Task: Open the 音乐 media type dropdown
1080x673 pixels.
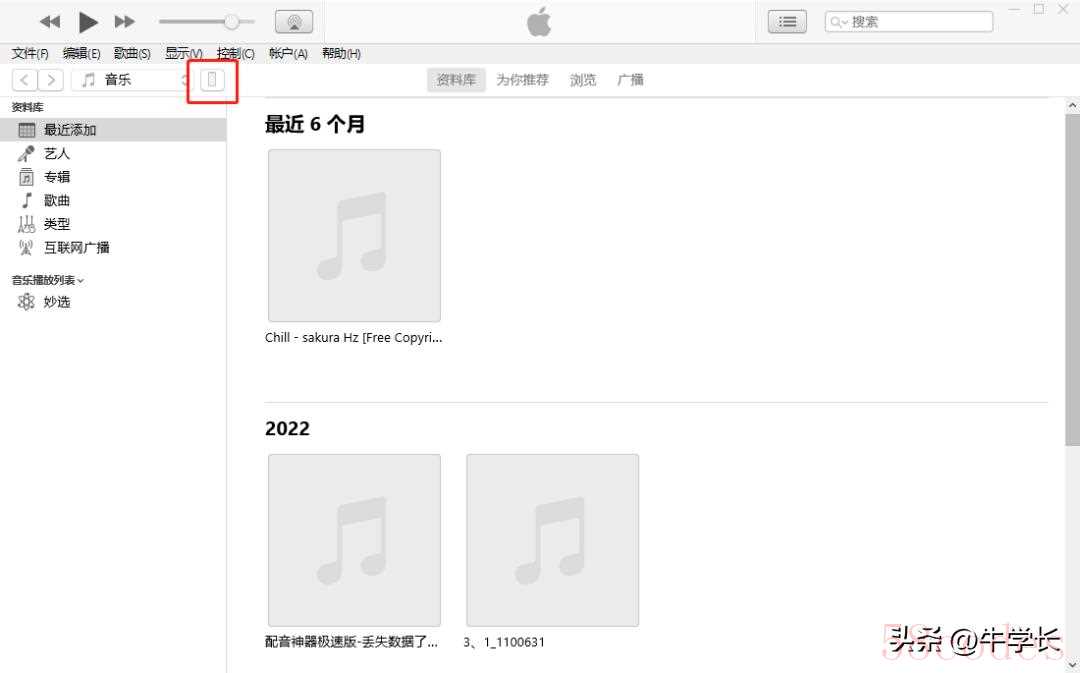Action: [x=131, y=80]
